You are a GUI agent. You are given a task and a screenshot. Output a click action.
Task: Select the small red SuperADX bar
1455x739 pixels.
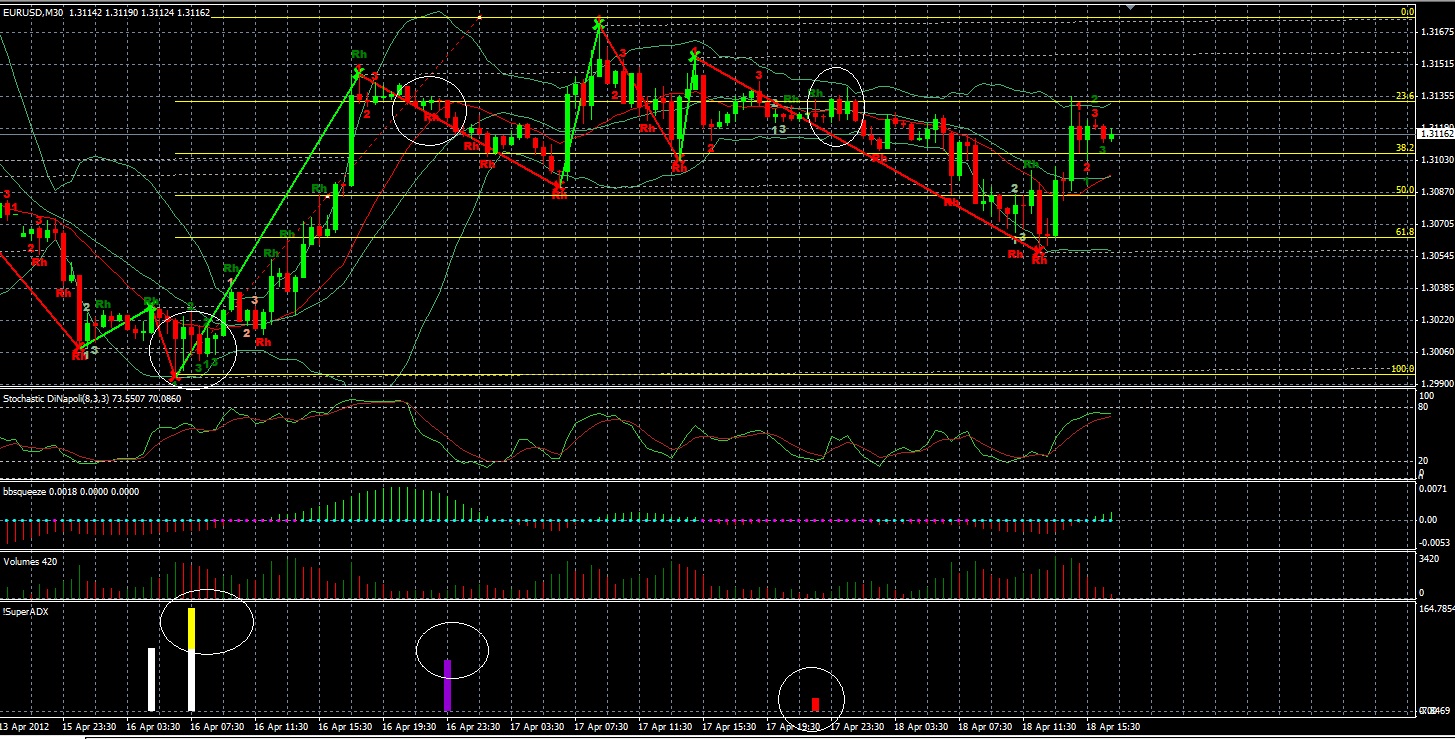[815, 704]
